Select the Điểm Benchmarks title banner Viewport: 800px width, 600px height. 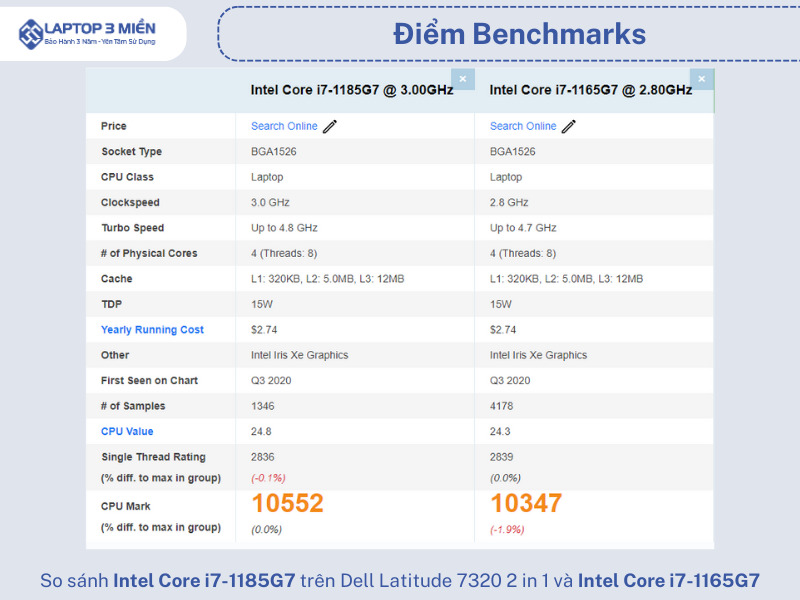[x=518, y=34]
